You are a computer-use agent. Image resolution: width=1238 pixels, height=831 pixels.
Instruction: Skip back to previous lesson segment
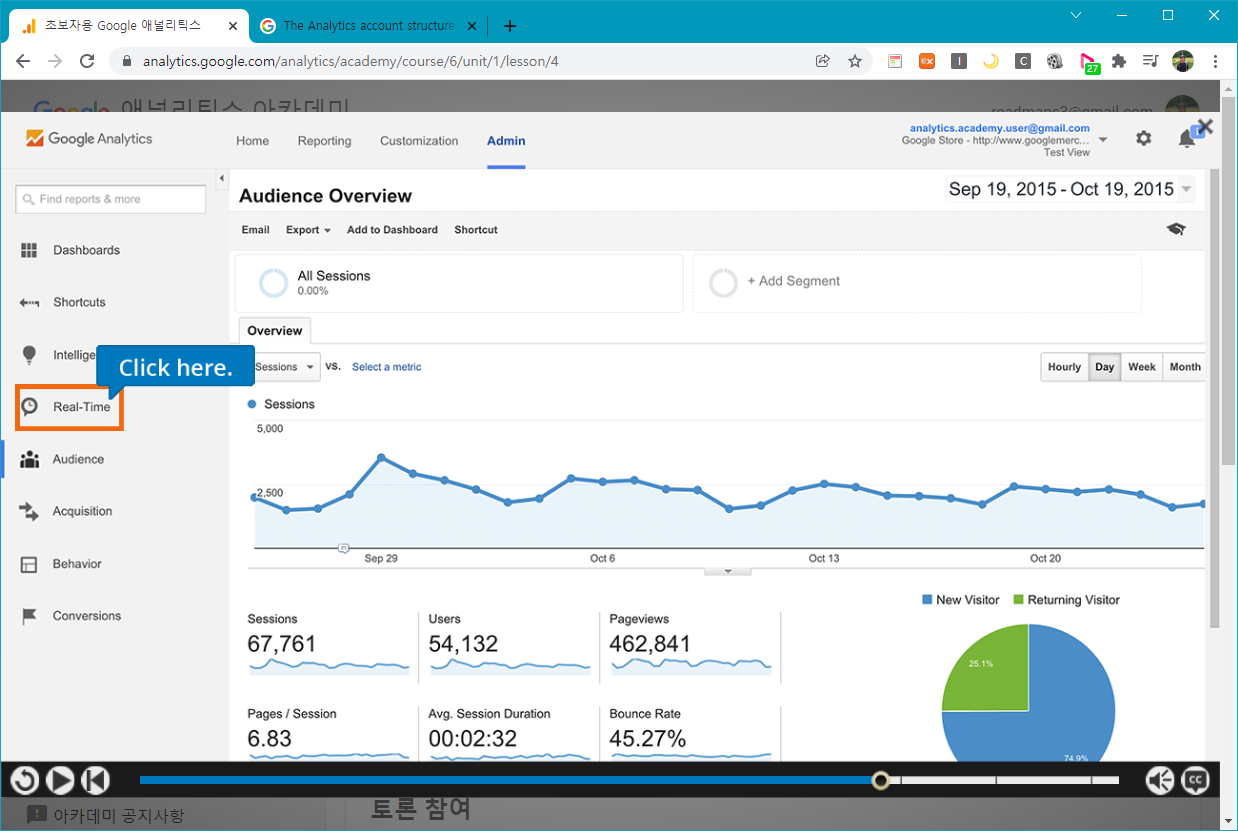click(x=95, y=780)
